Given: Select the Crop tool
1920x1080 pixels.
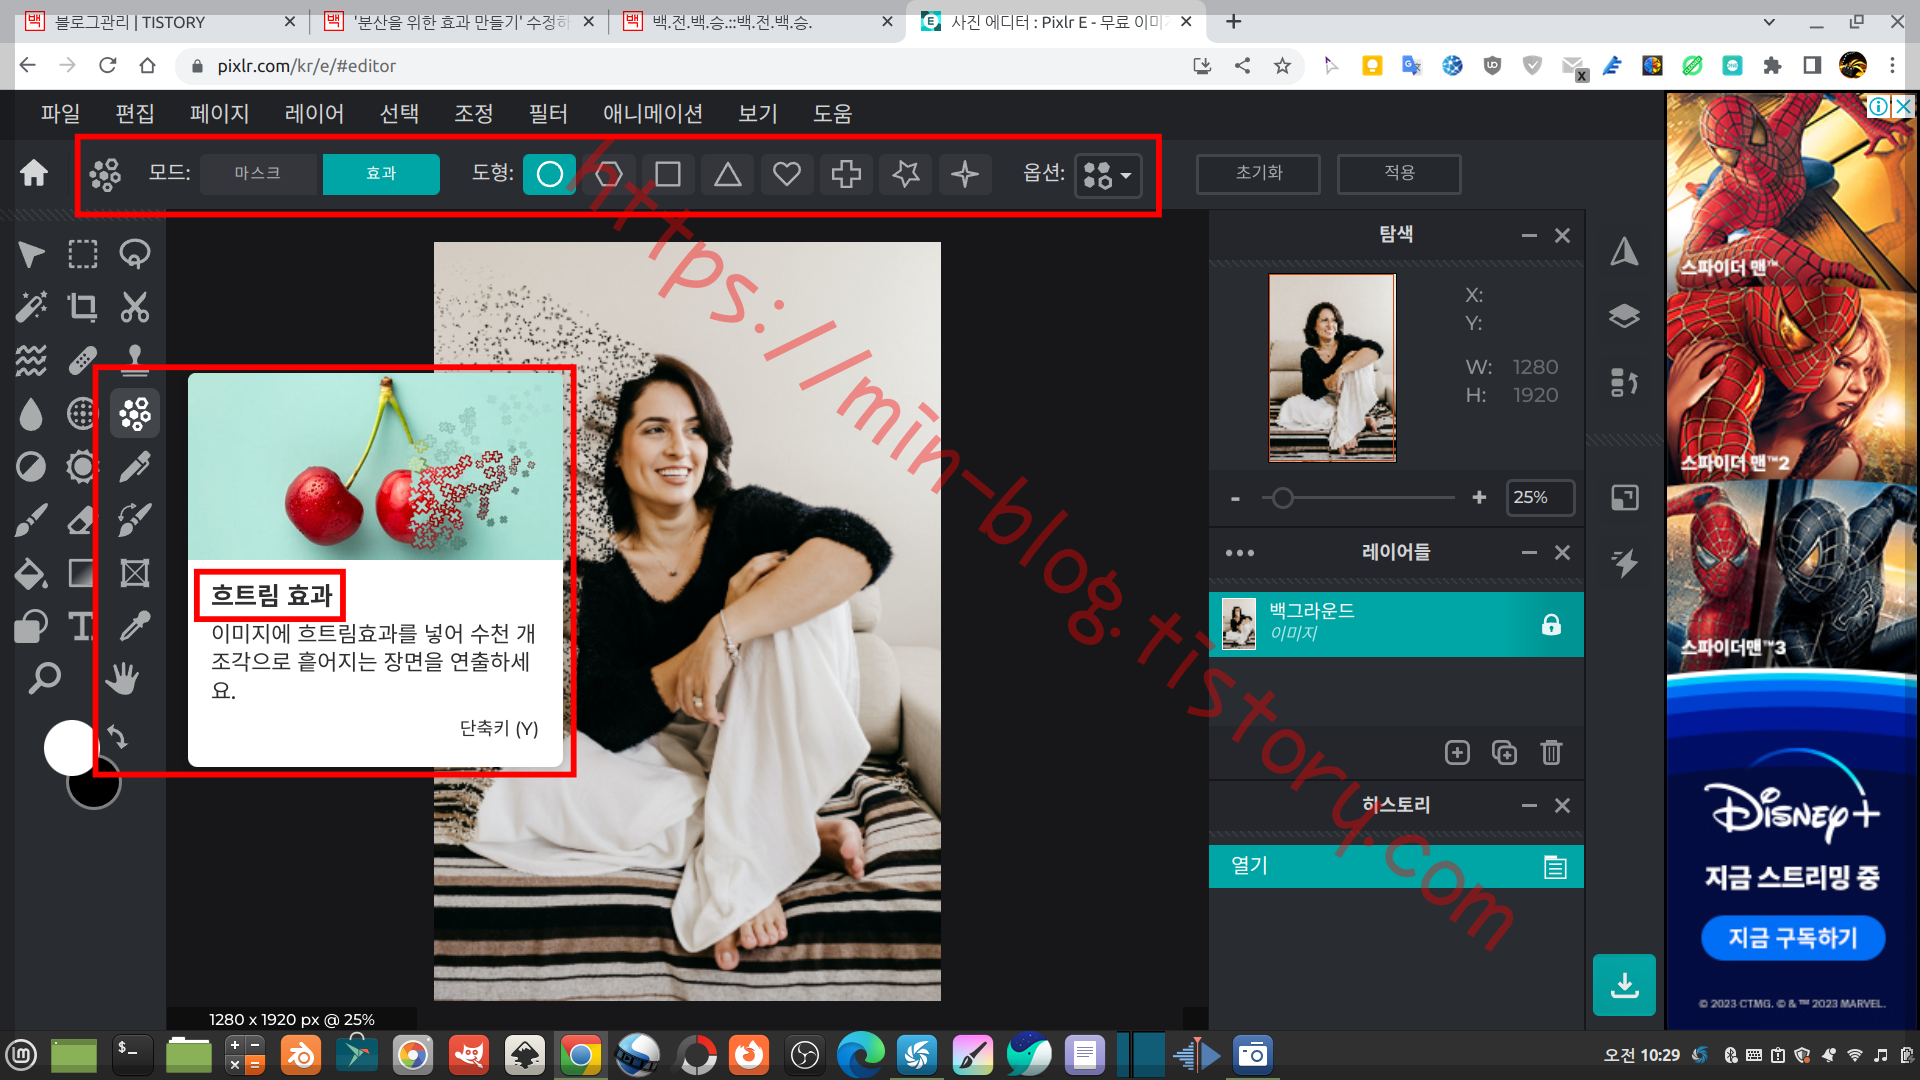Looking at the screenshot, I should [82, 307].
